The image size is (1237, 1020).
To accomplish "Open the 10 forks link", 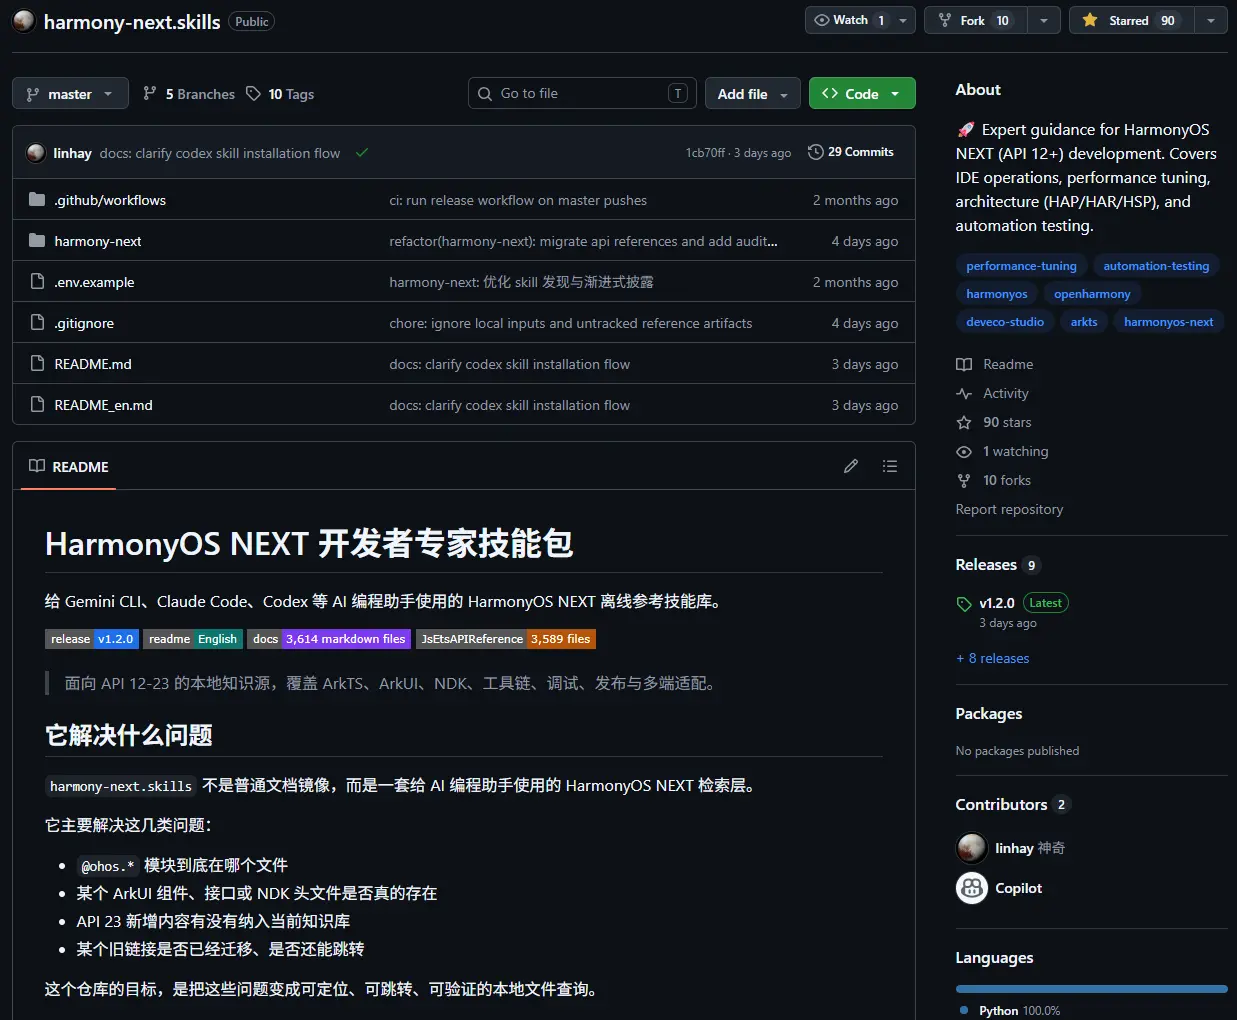I will point(993,480).
